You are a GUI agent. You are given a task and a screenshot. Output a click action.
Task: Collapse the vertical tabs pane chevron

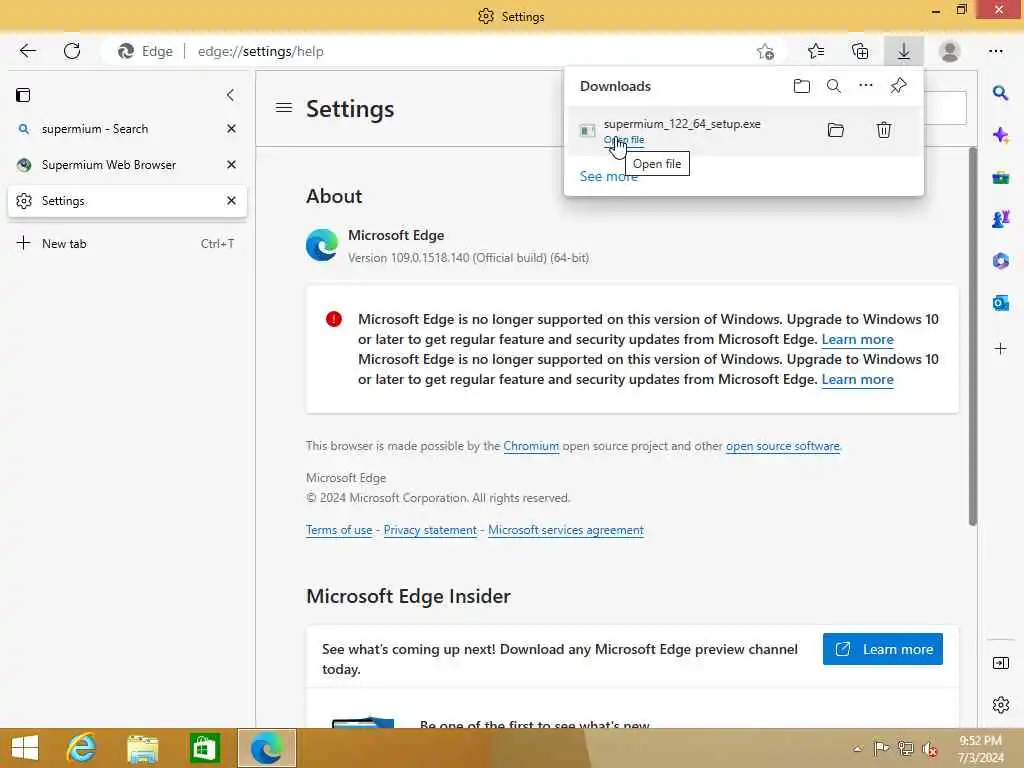pyautogui.click(x=231, y=95)
